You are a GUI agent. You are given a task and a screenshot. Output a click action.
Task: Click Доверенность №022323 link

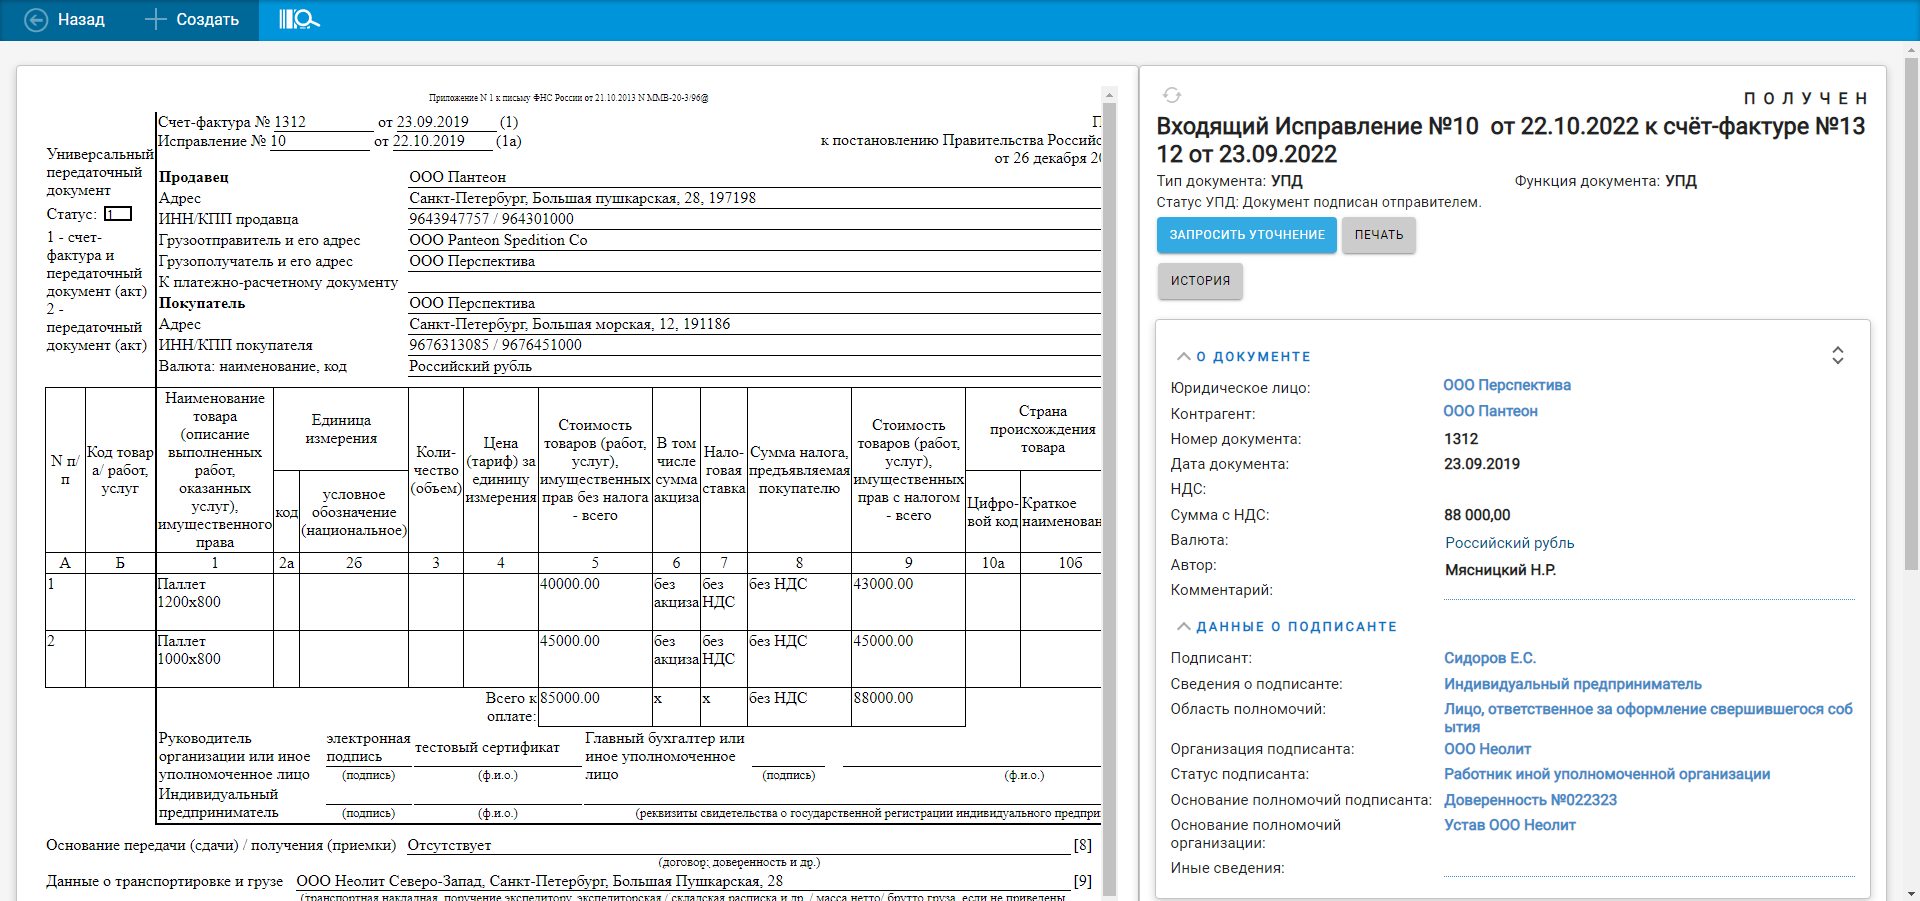[x=1530, y=800]
